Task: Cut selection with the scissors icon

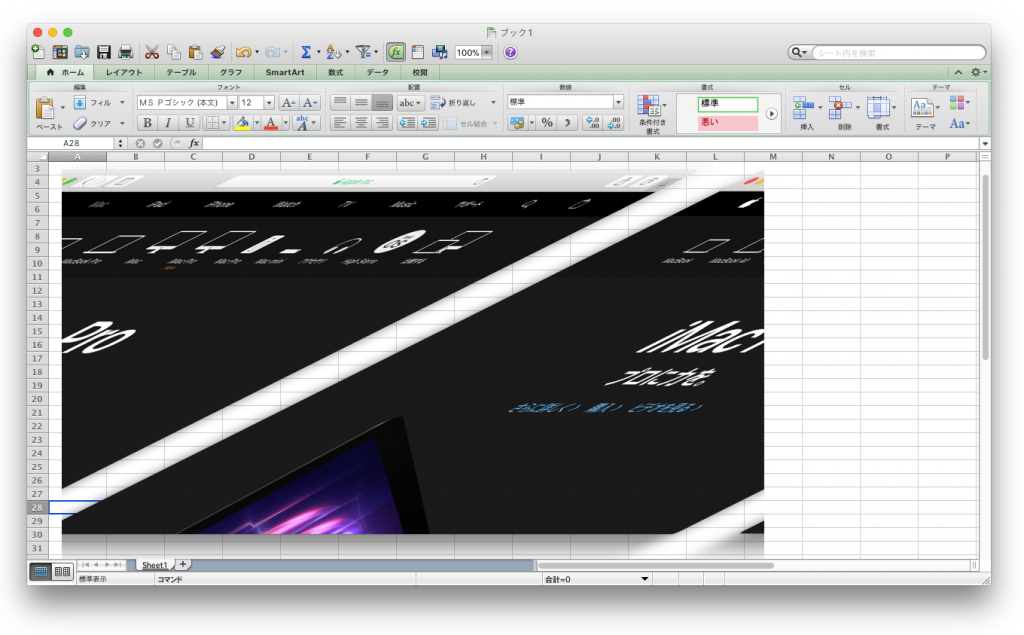Action: point(152,52)
